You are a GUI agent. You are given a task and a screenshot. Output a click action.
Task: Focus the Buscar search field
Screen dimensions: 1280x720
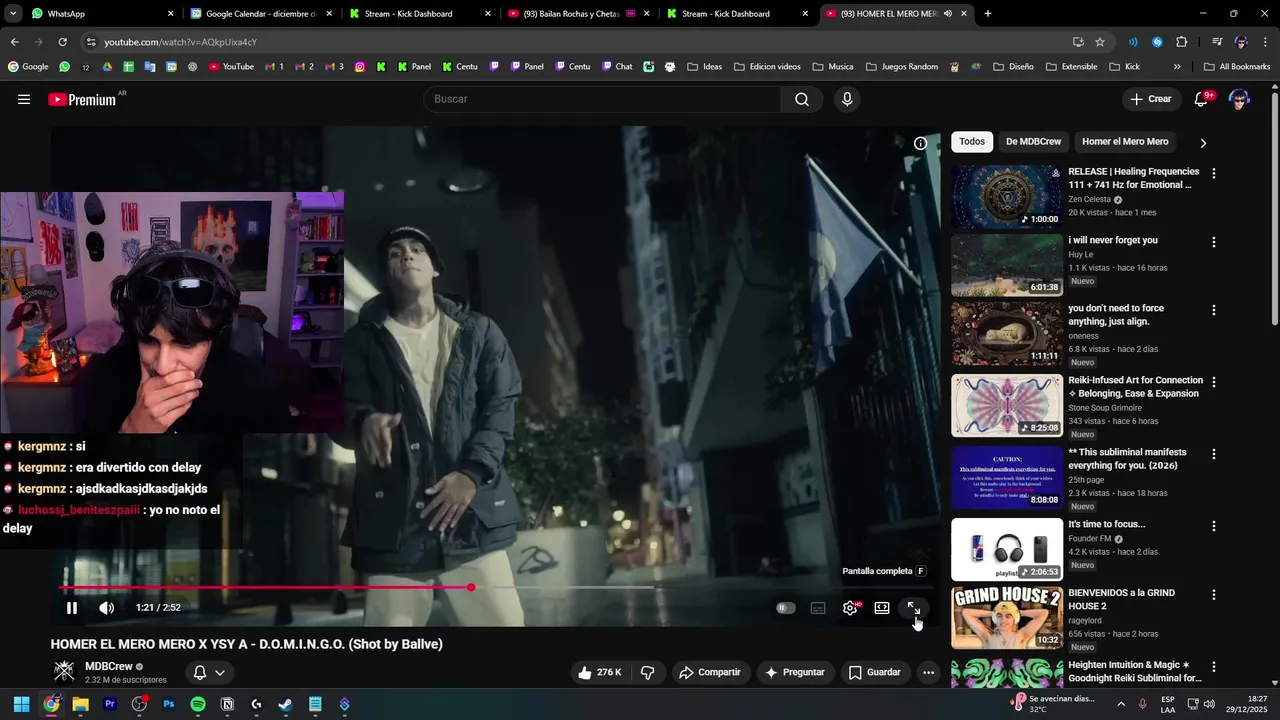tap(602, 99)
